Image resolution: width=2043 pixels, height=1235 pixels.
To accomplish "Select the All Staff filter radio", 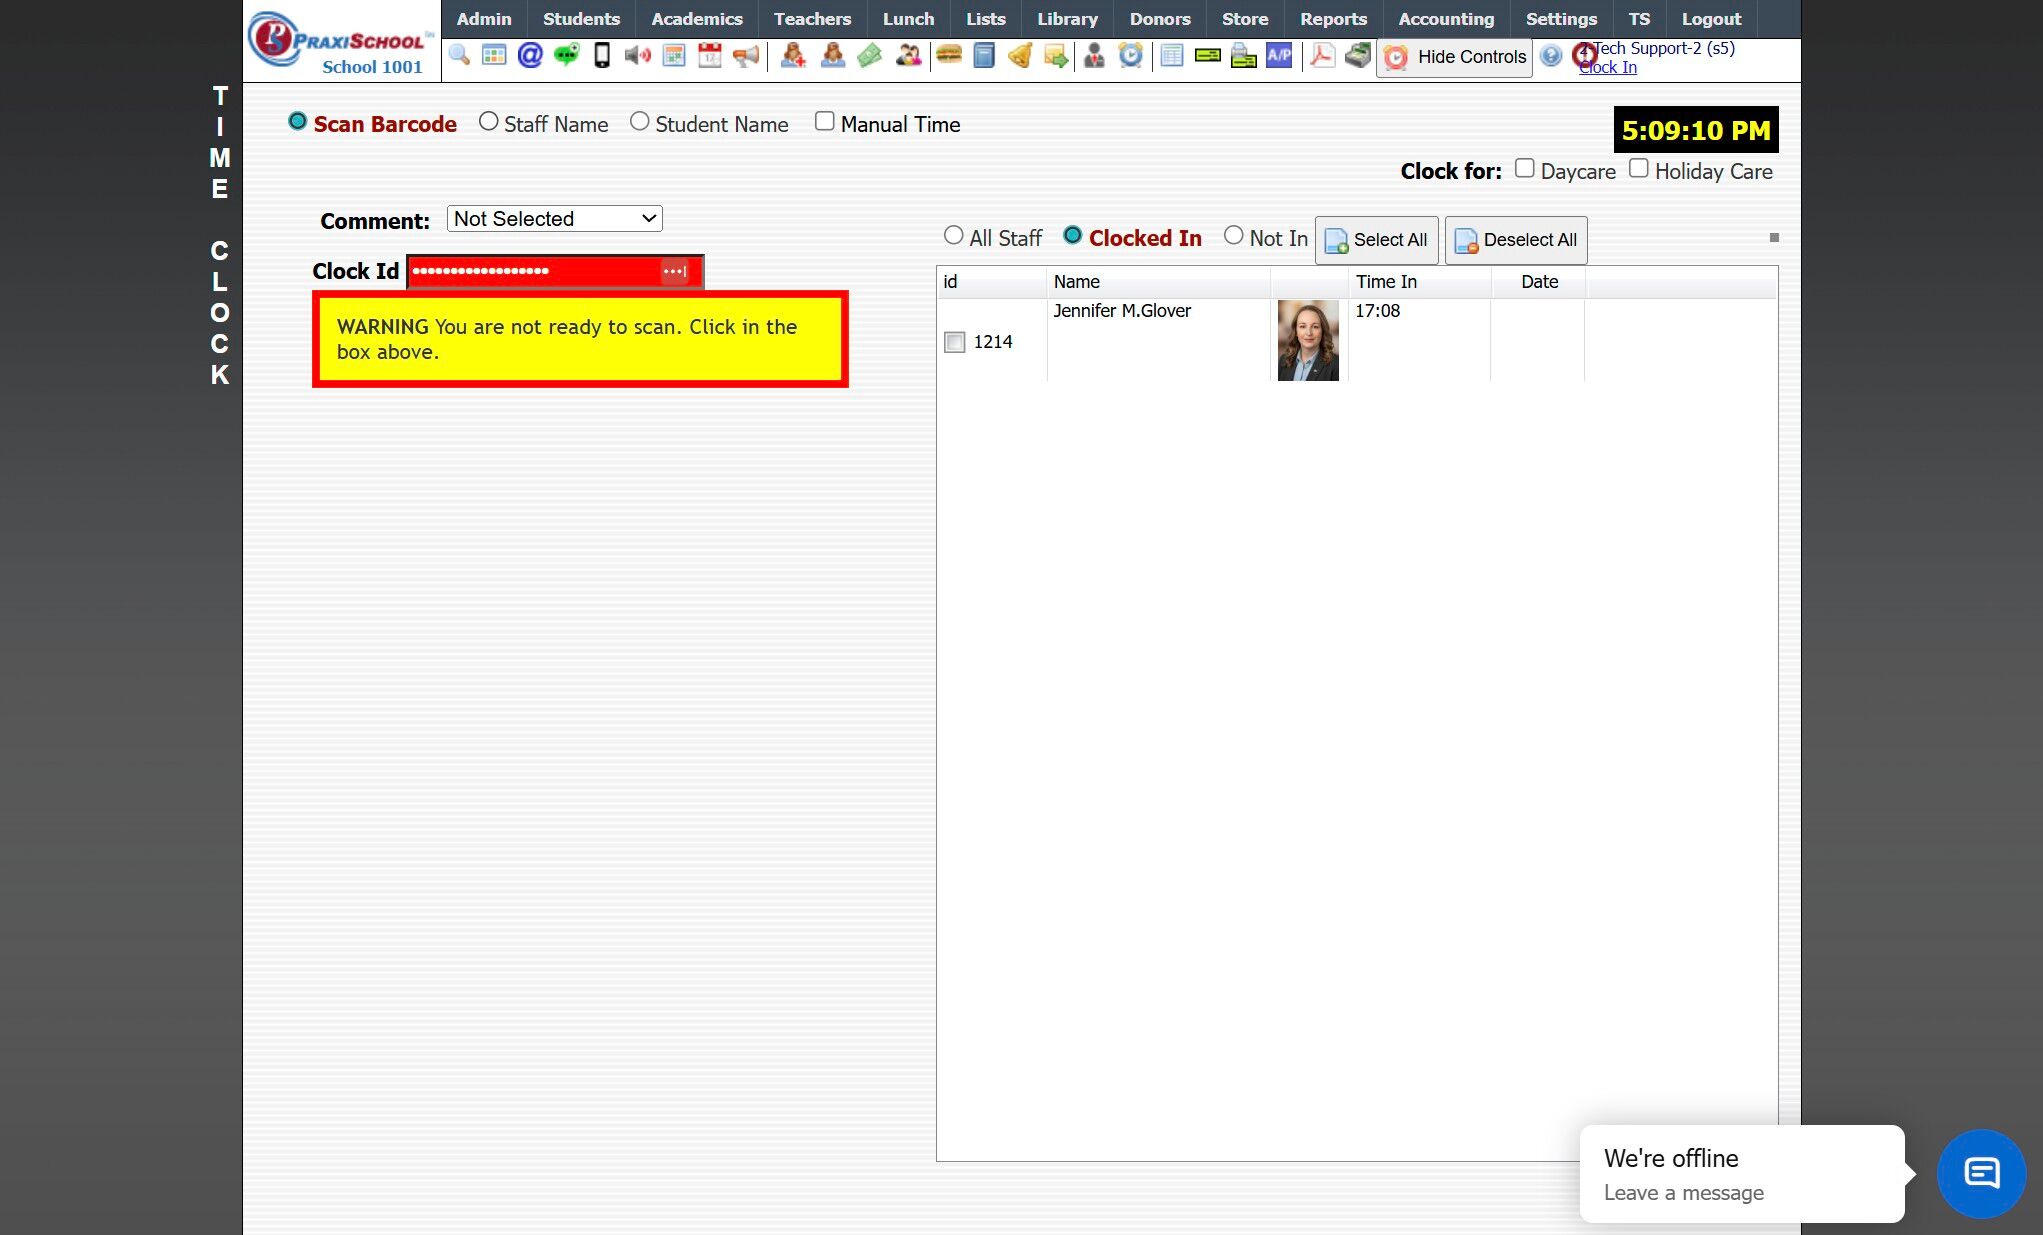I will pyautogui.click(x=953, y=236).
